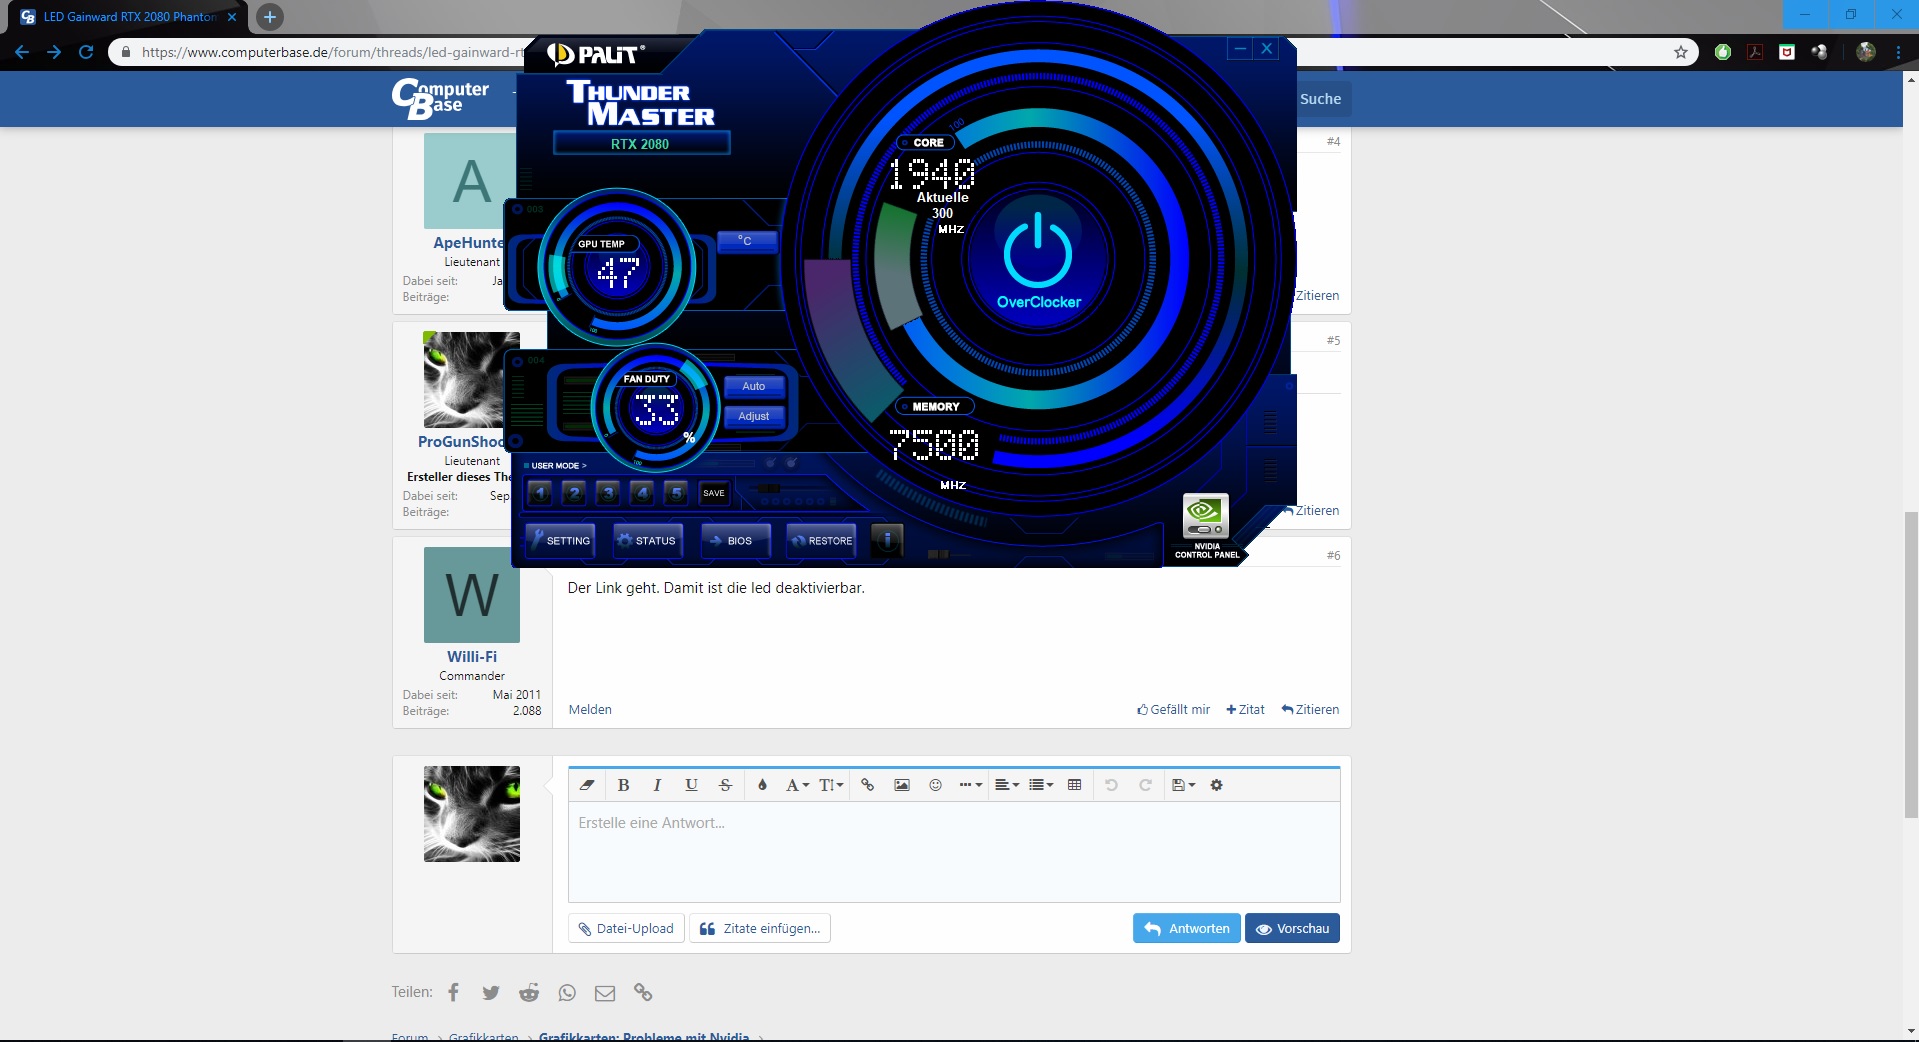Open the BIOS tab in ThunderMaster
Screen dimensions: 1919x1042
(735, 541)
